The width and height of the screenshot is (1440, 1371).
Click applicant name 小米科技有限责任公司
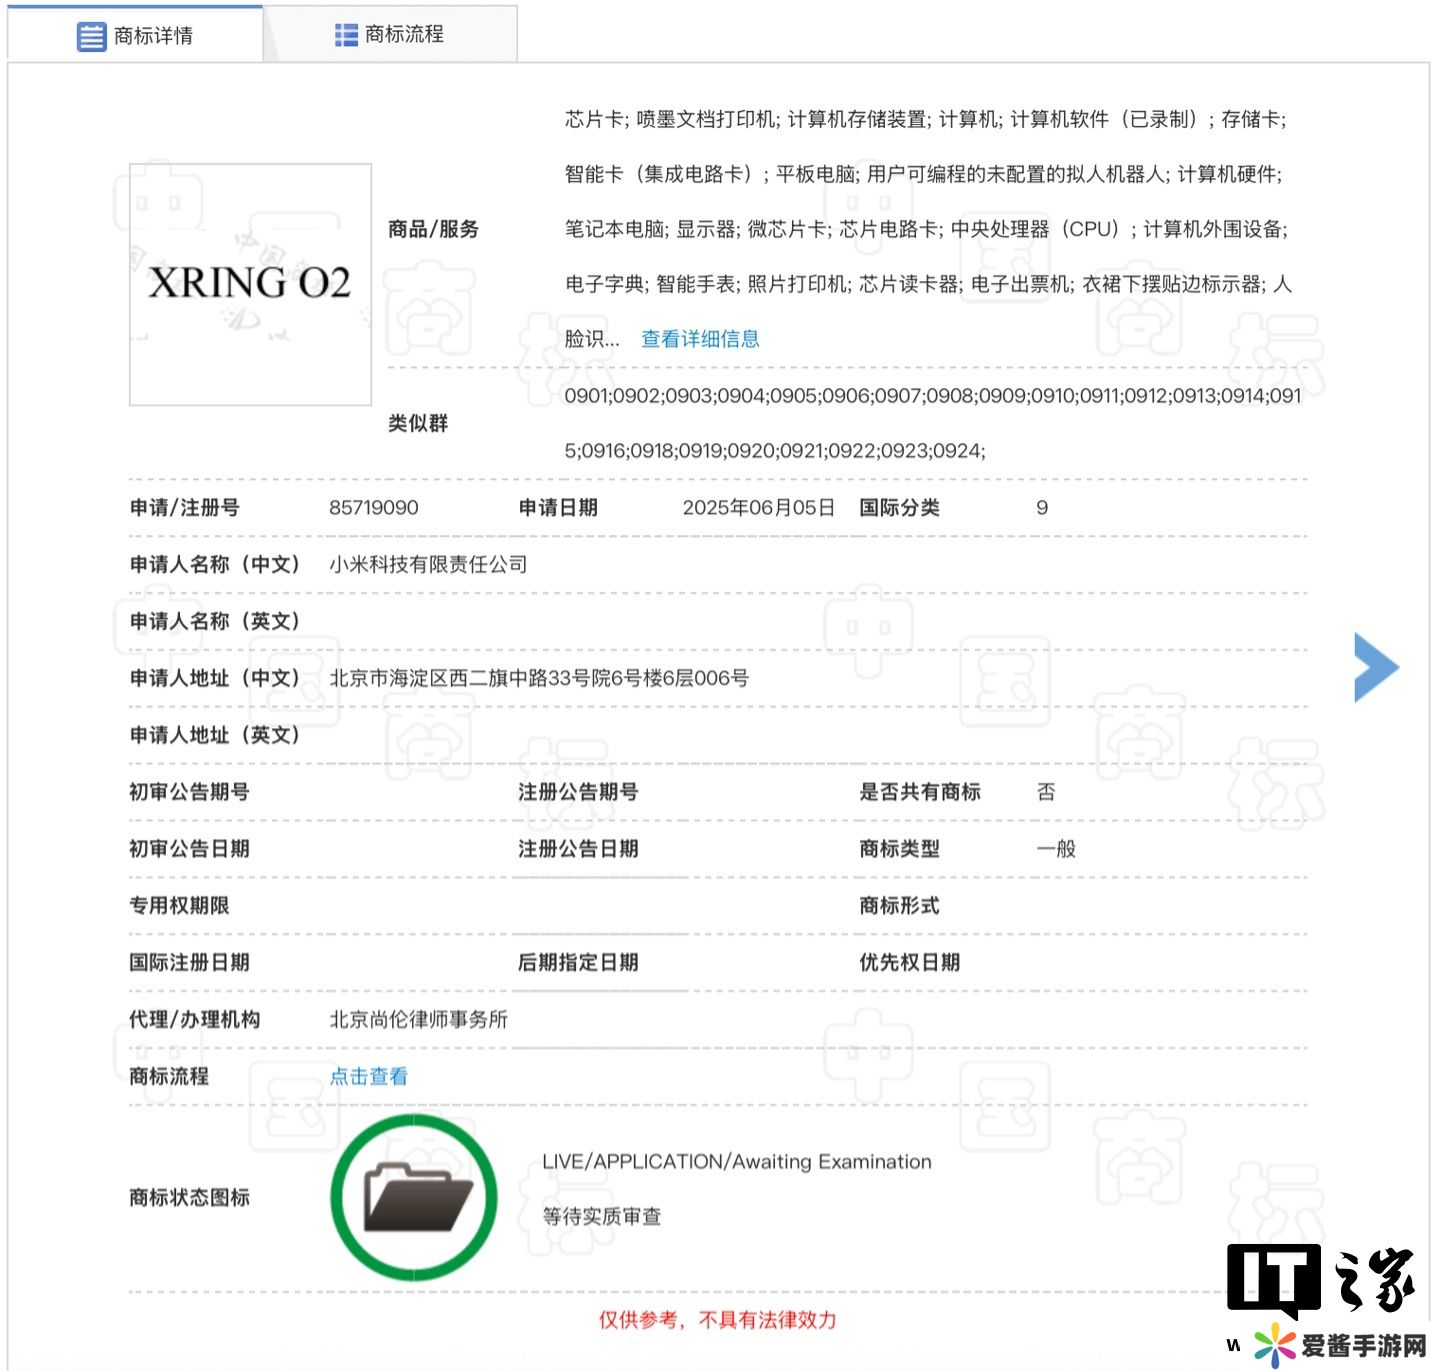point(428,565)
